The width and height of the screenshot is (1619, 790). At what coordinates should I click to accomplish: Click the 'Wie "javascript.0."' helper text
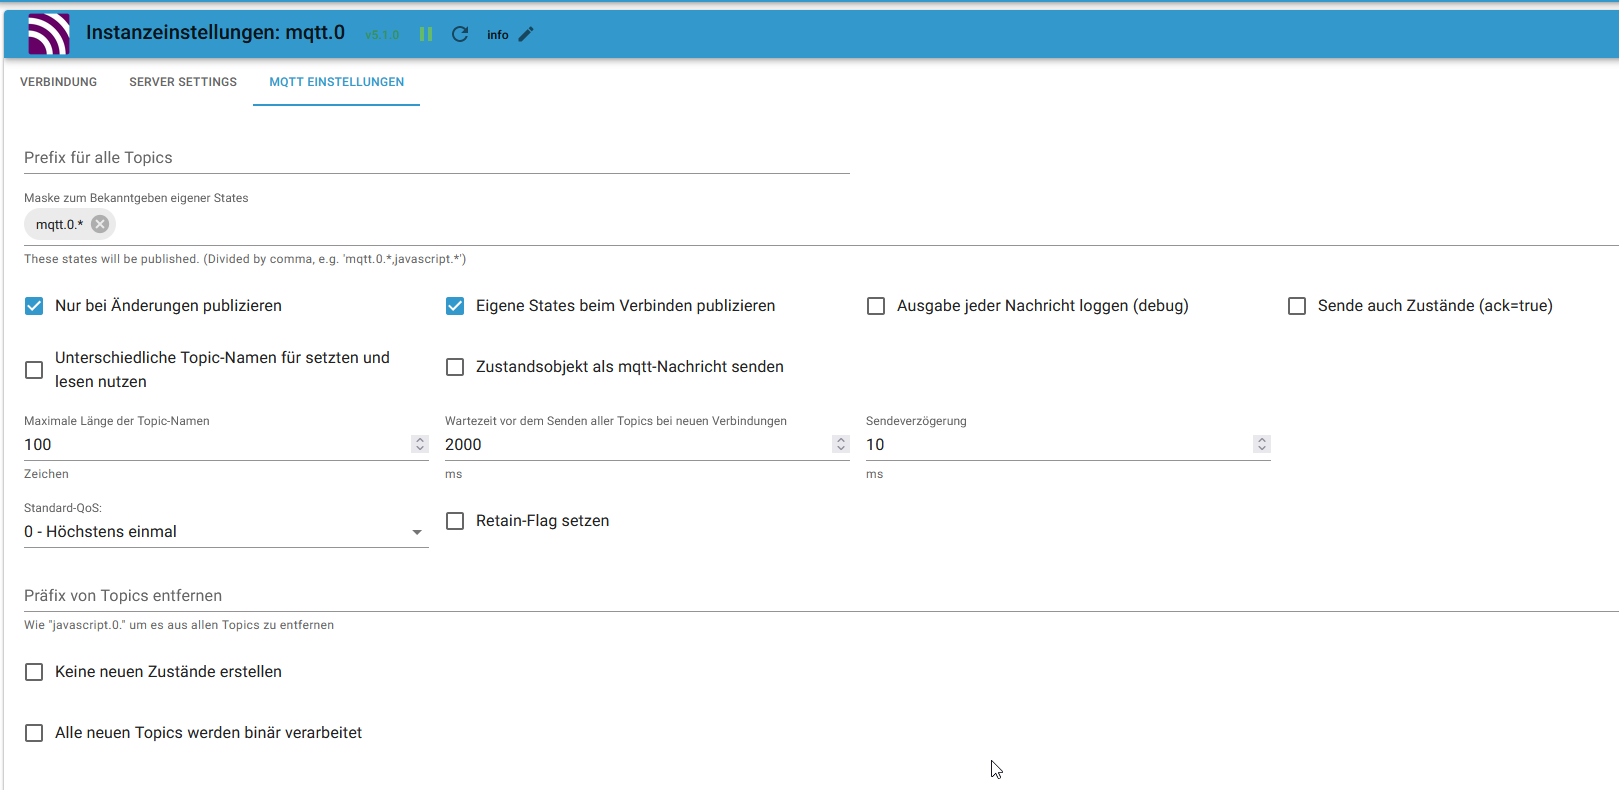click(179, 625)
